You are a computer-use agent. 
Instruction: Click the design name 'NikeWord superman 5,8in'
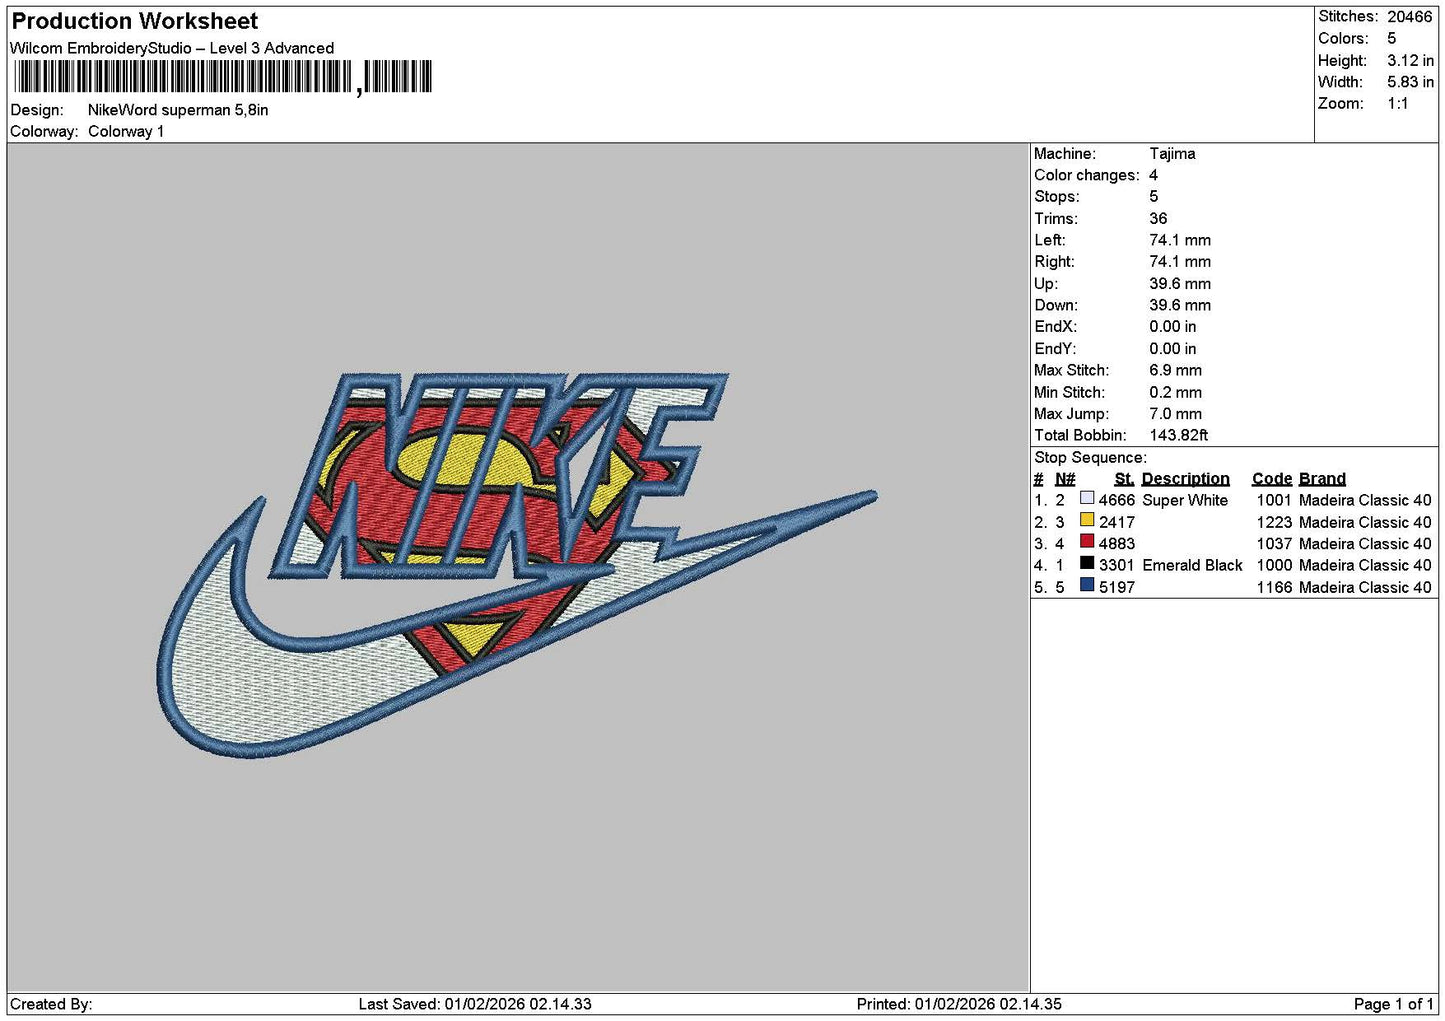(178, 110)
